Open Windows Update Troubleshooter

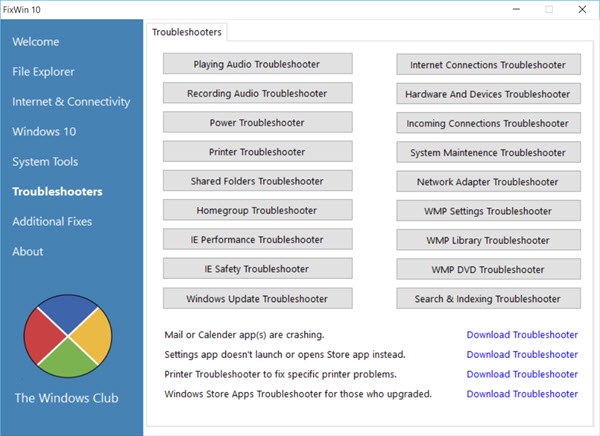click(258, 299)
